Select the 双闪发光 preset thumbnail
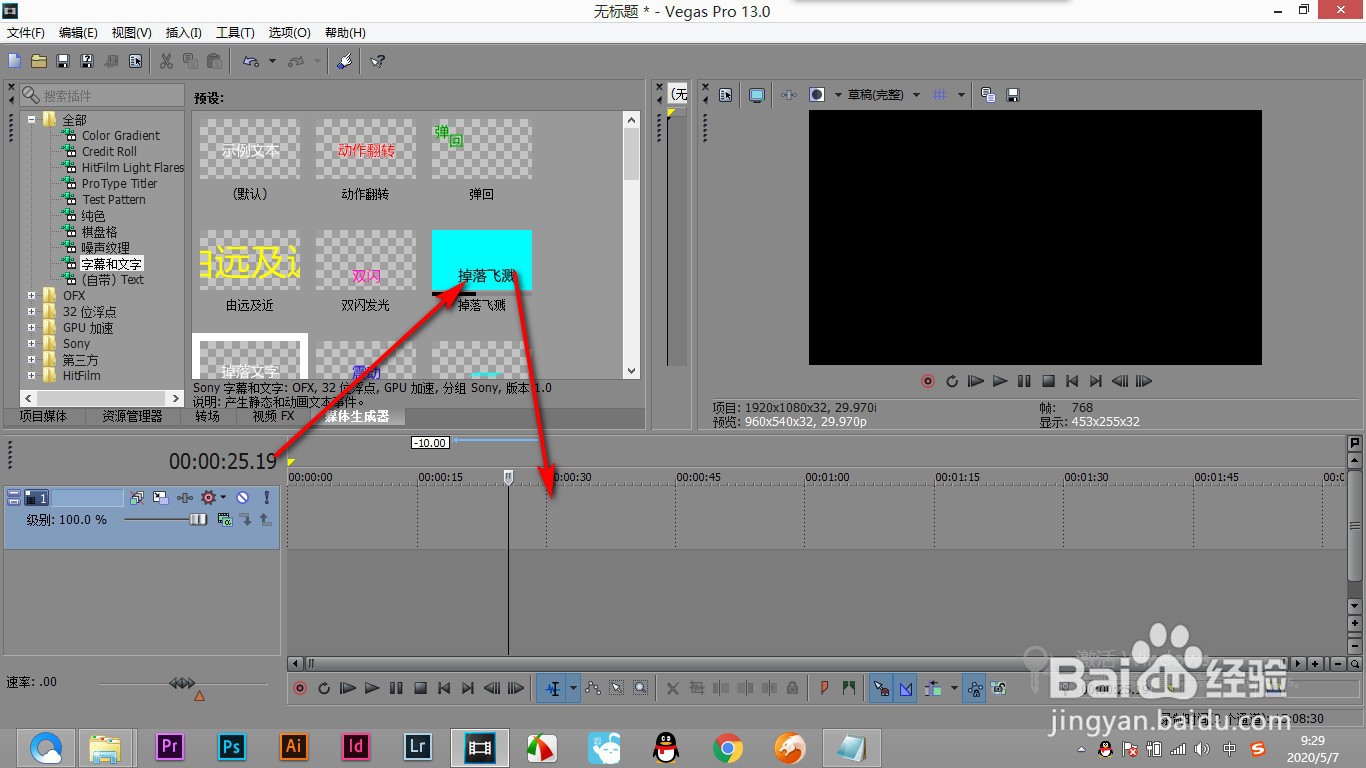Viewport: 1366px width, 768px height. [x=366, y=260]
